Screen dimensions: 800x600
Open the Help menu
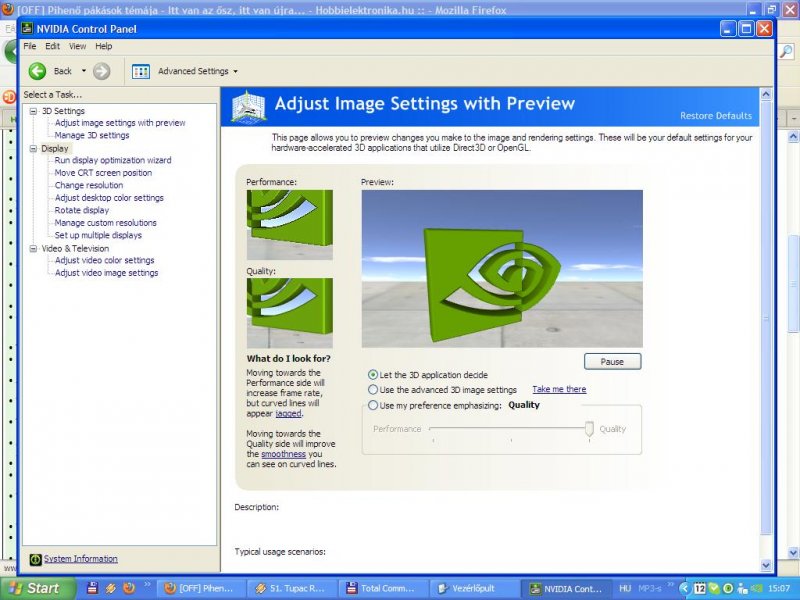104,46
